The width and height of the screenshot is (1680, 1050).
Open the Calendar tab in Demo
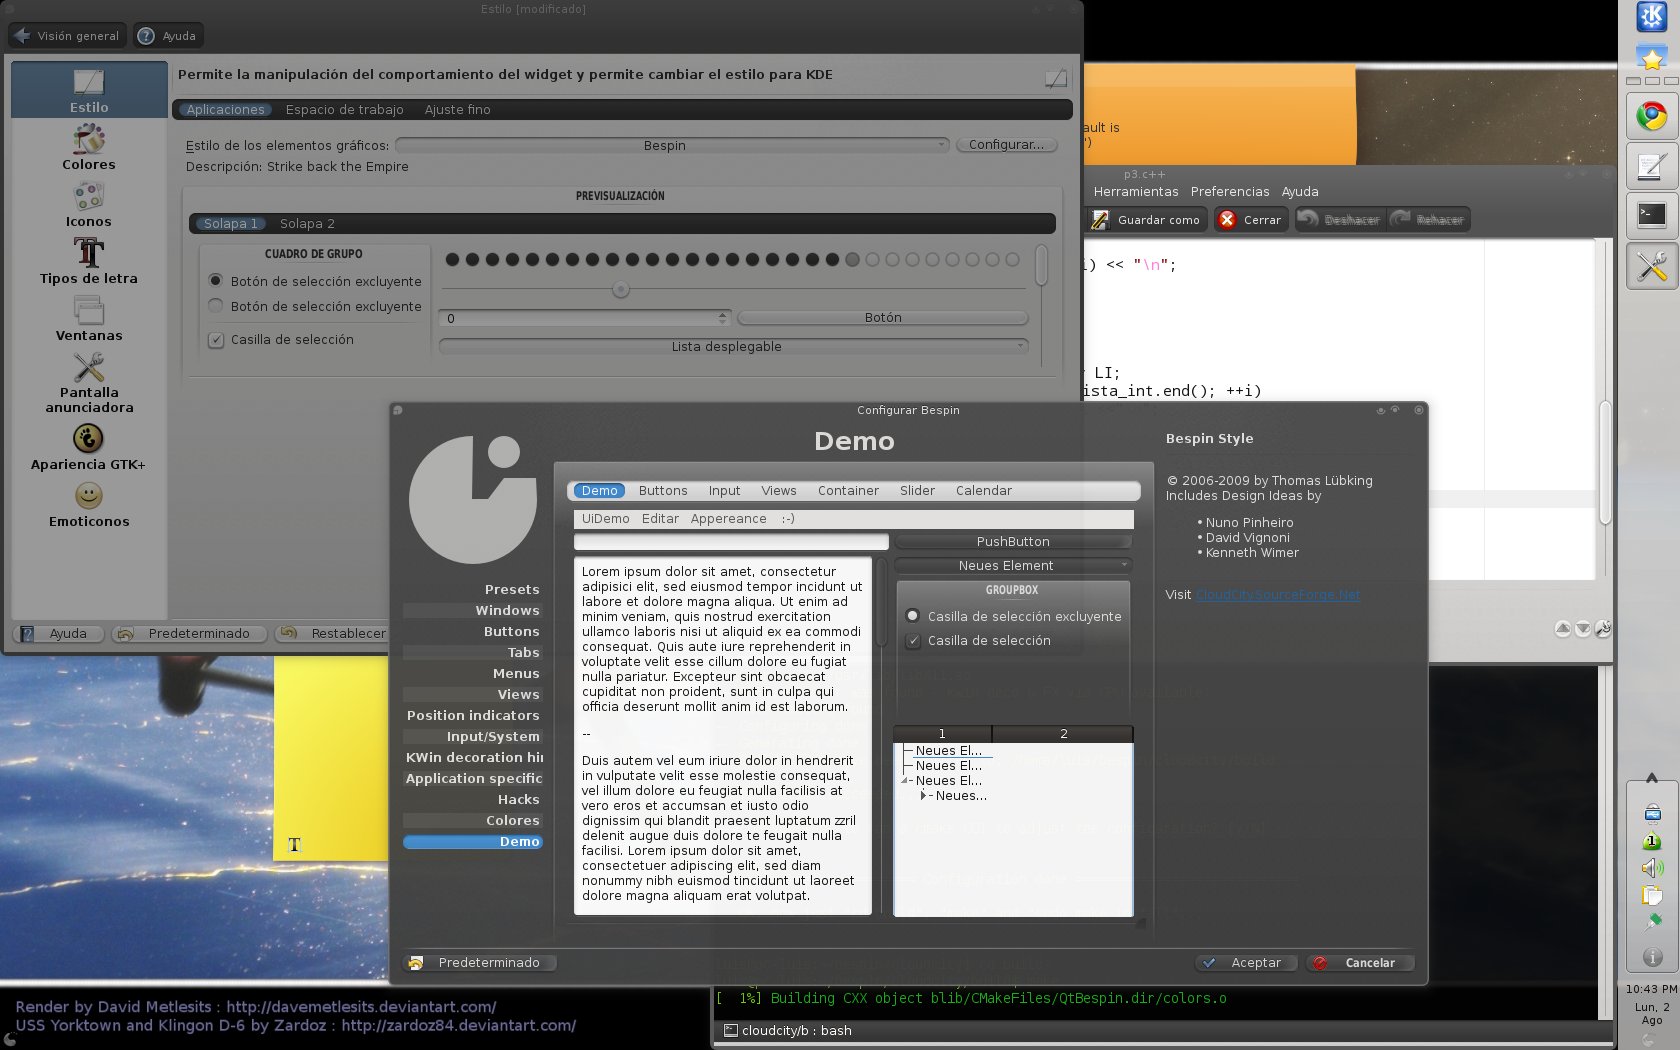tap(983, 491)
